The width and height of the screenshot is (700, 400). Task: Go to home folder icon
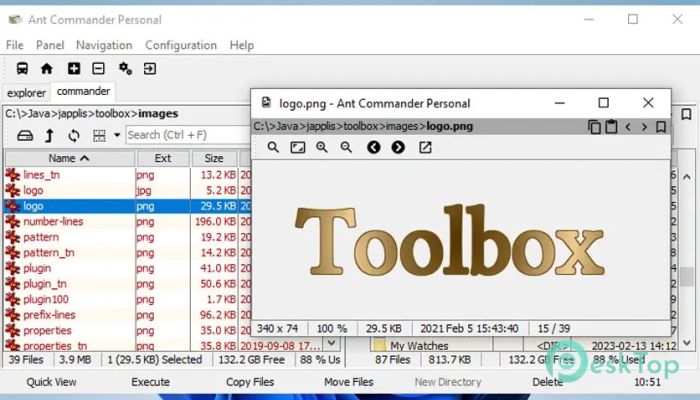pyautogui.click(x=46, y=69)
